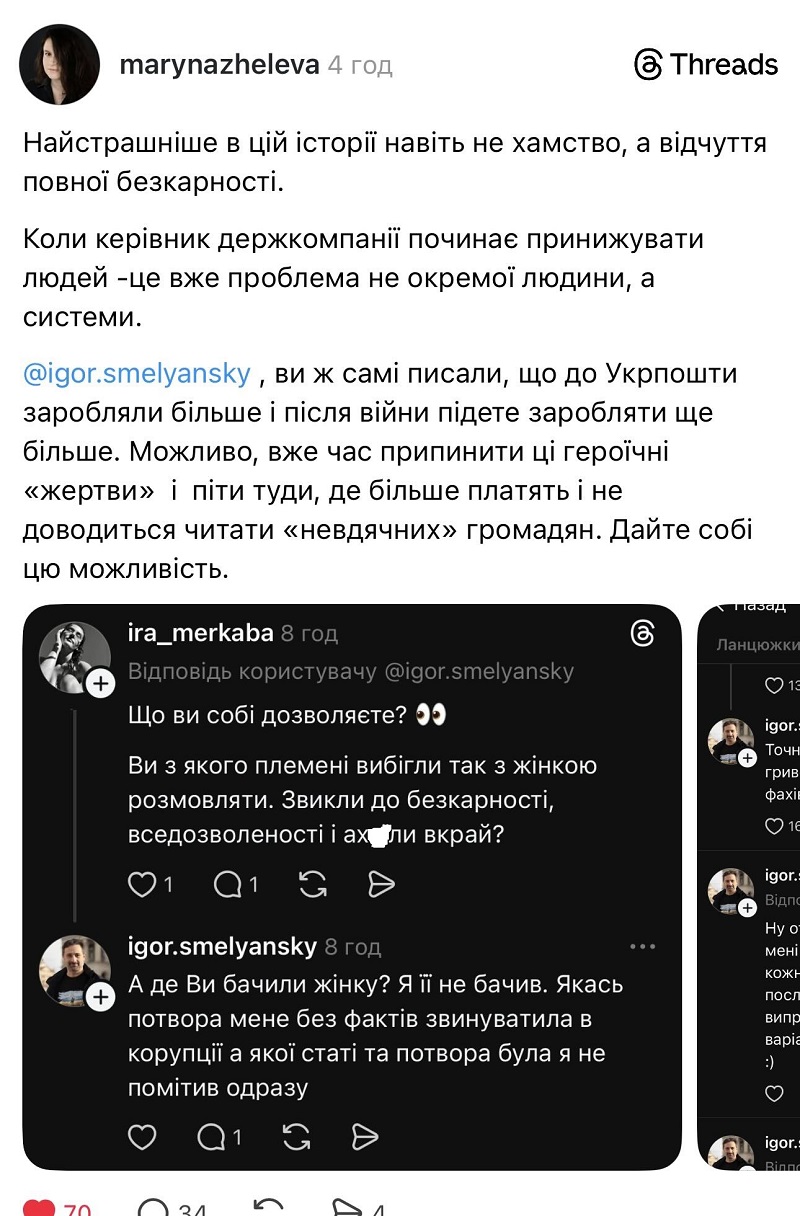800x1216 pixels.
Task: Follow igor.smelyansky using the avatar plus badge
Action: pos(101,996)
